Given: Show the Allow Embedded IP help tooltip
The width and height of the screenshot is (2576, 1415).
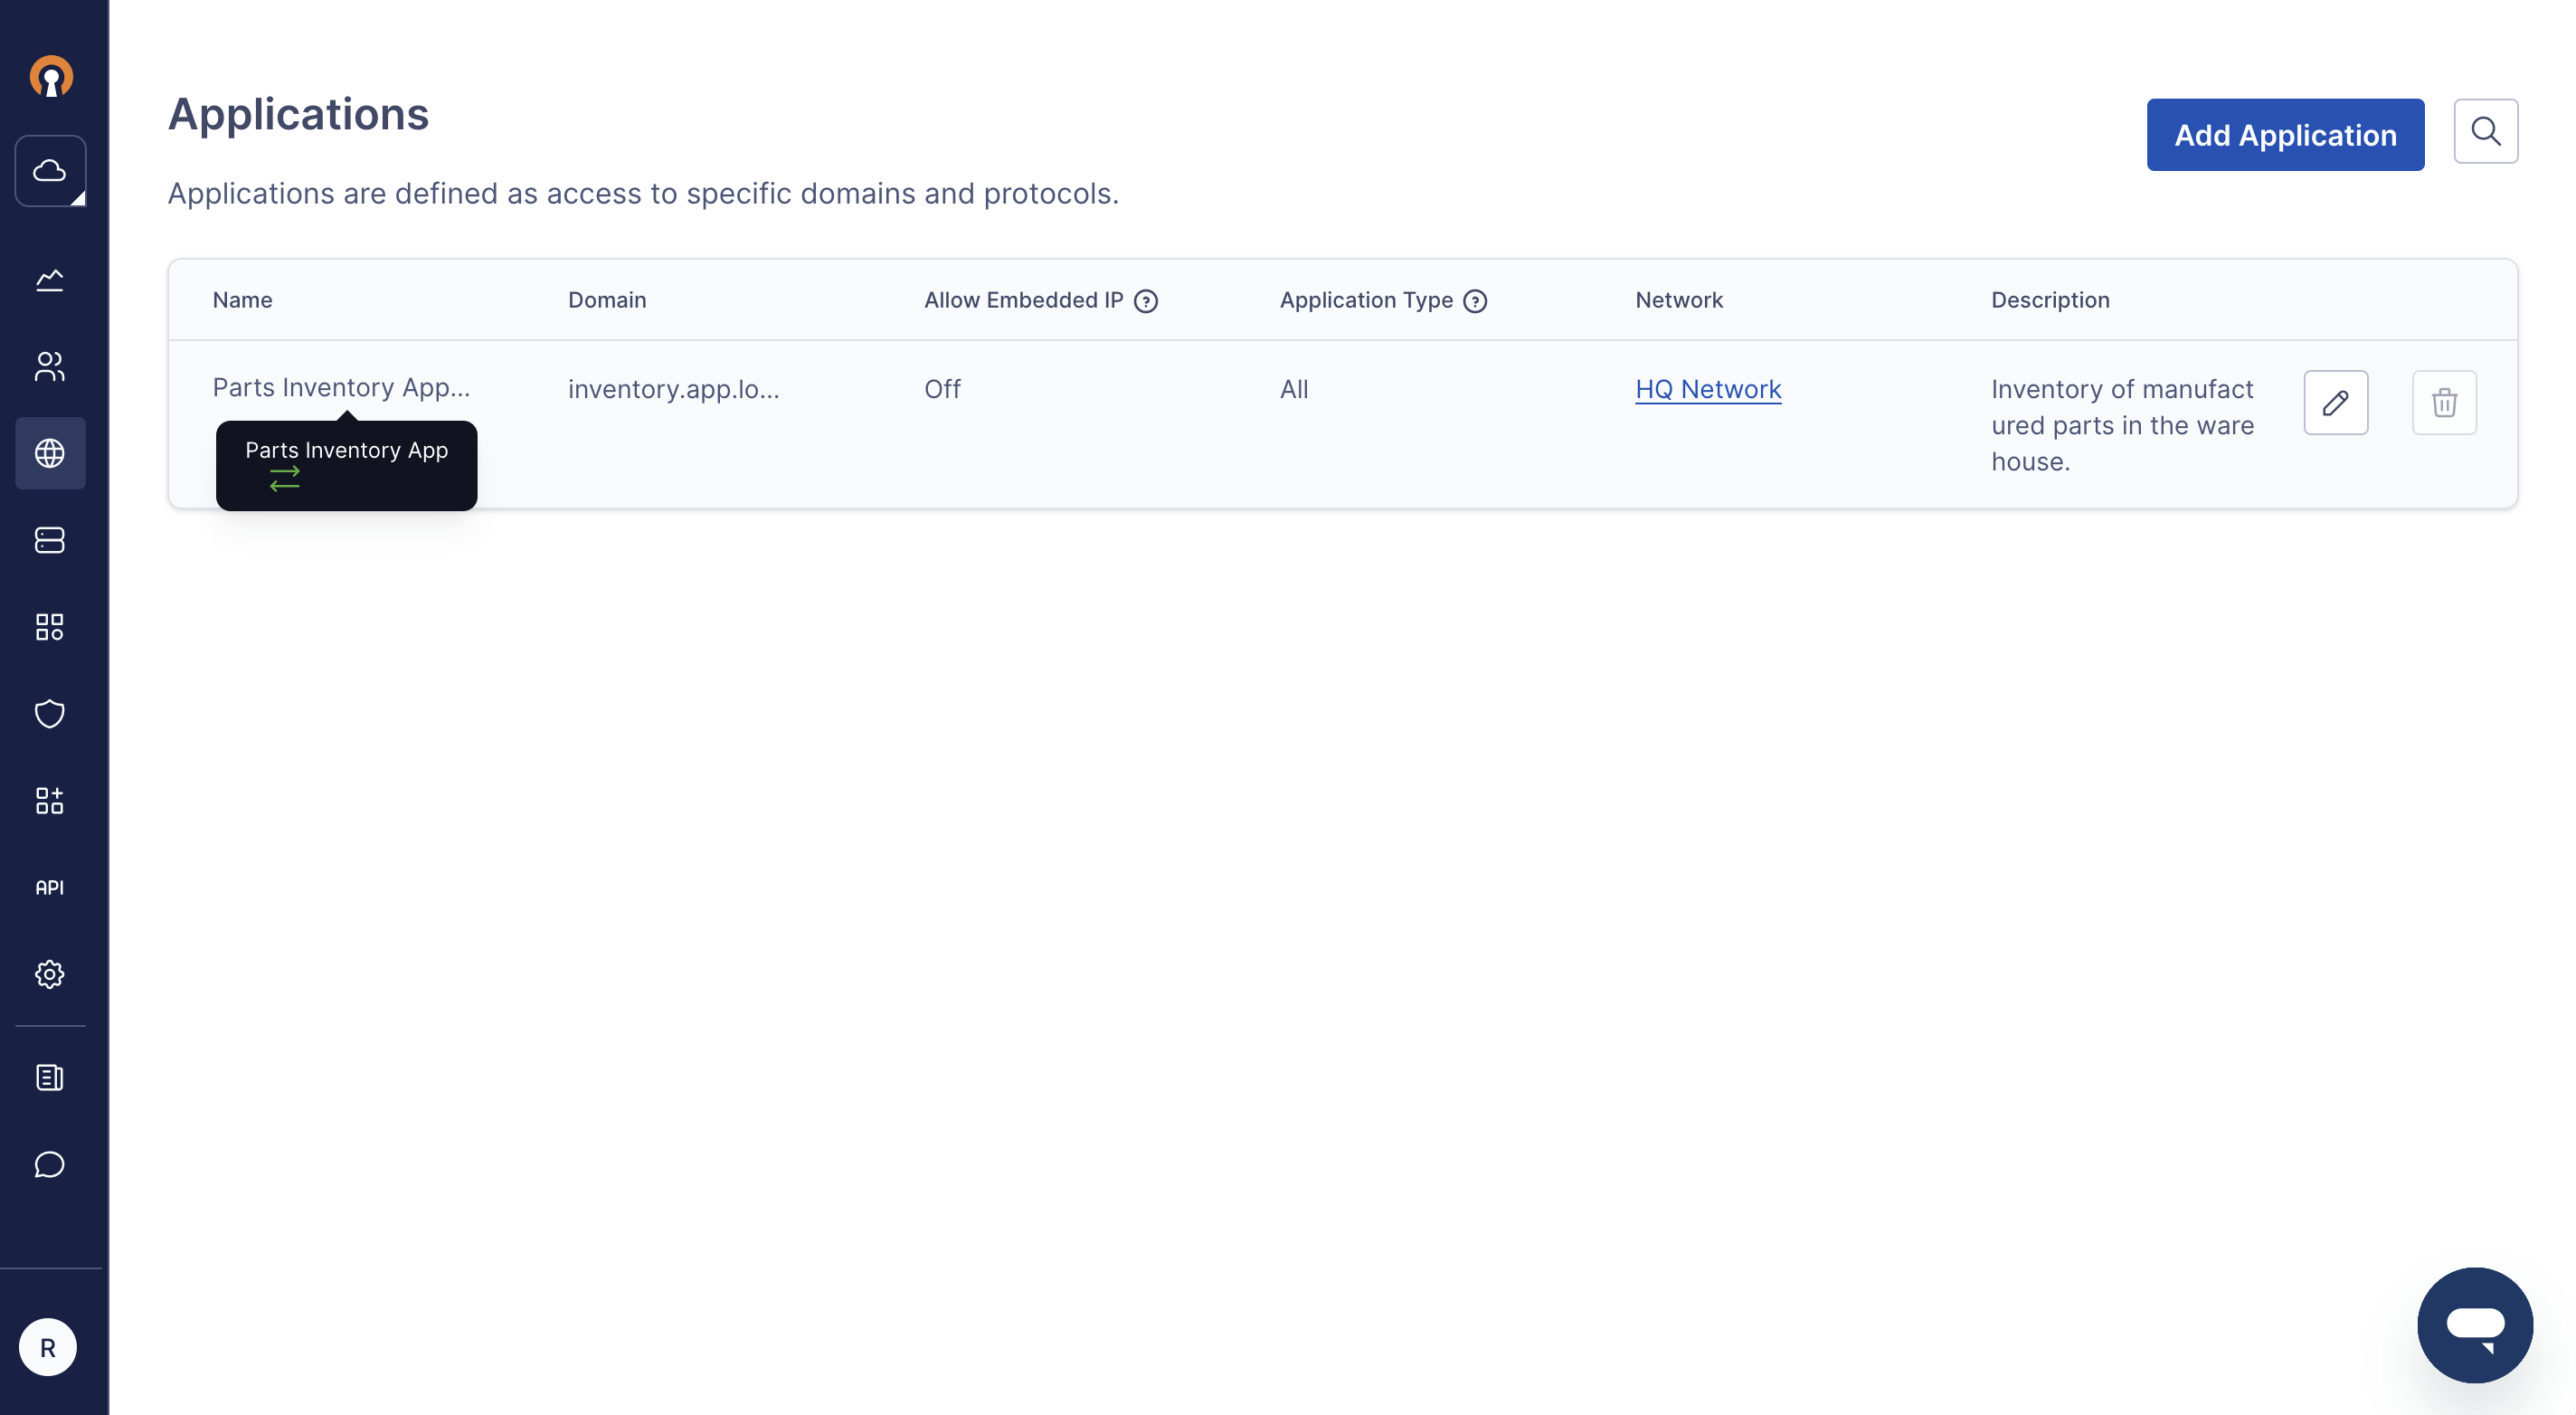Looking at the screenshot, I should pos(1147,301).
